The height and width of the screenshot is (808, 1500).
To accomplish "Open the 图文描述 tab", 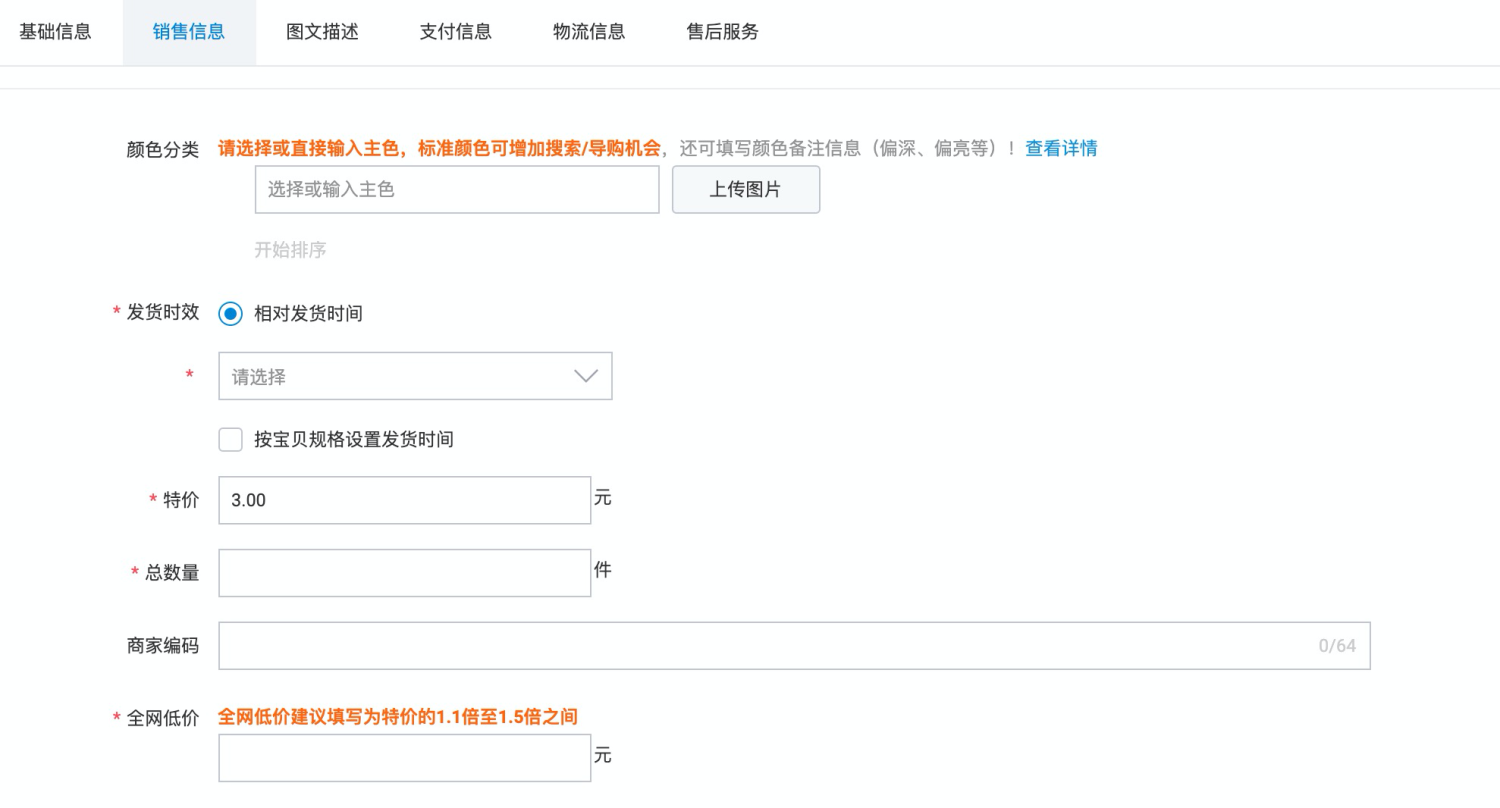I will point(322,32).
